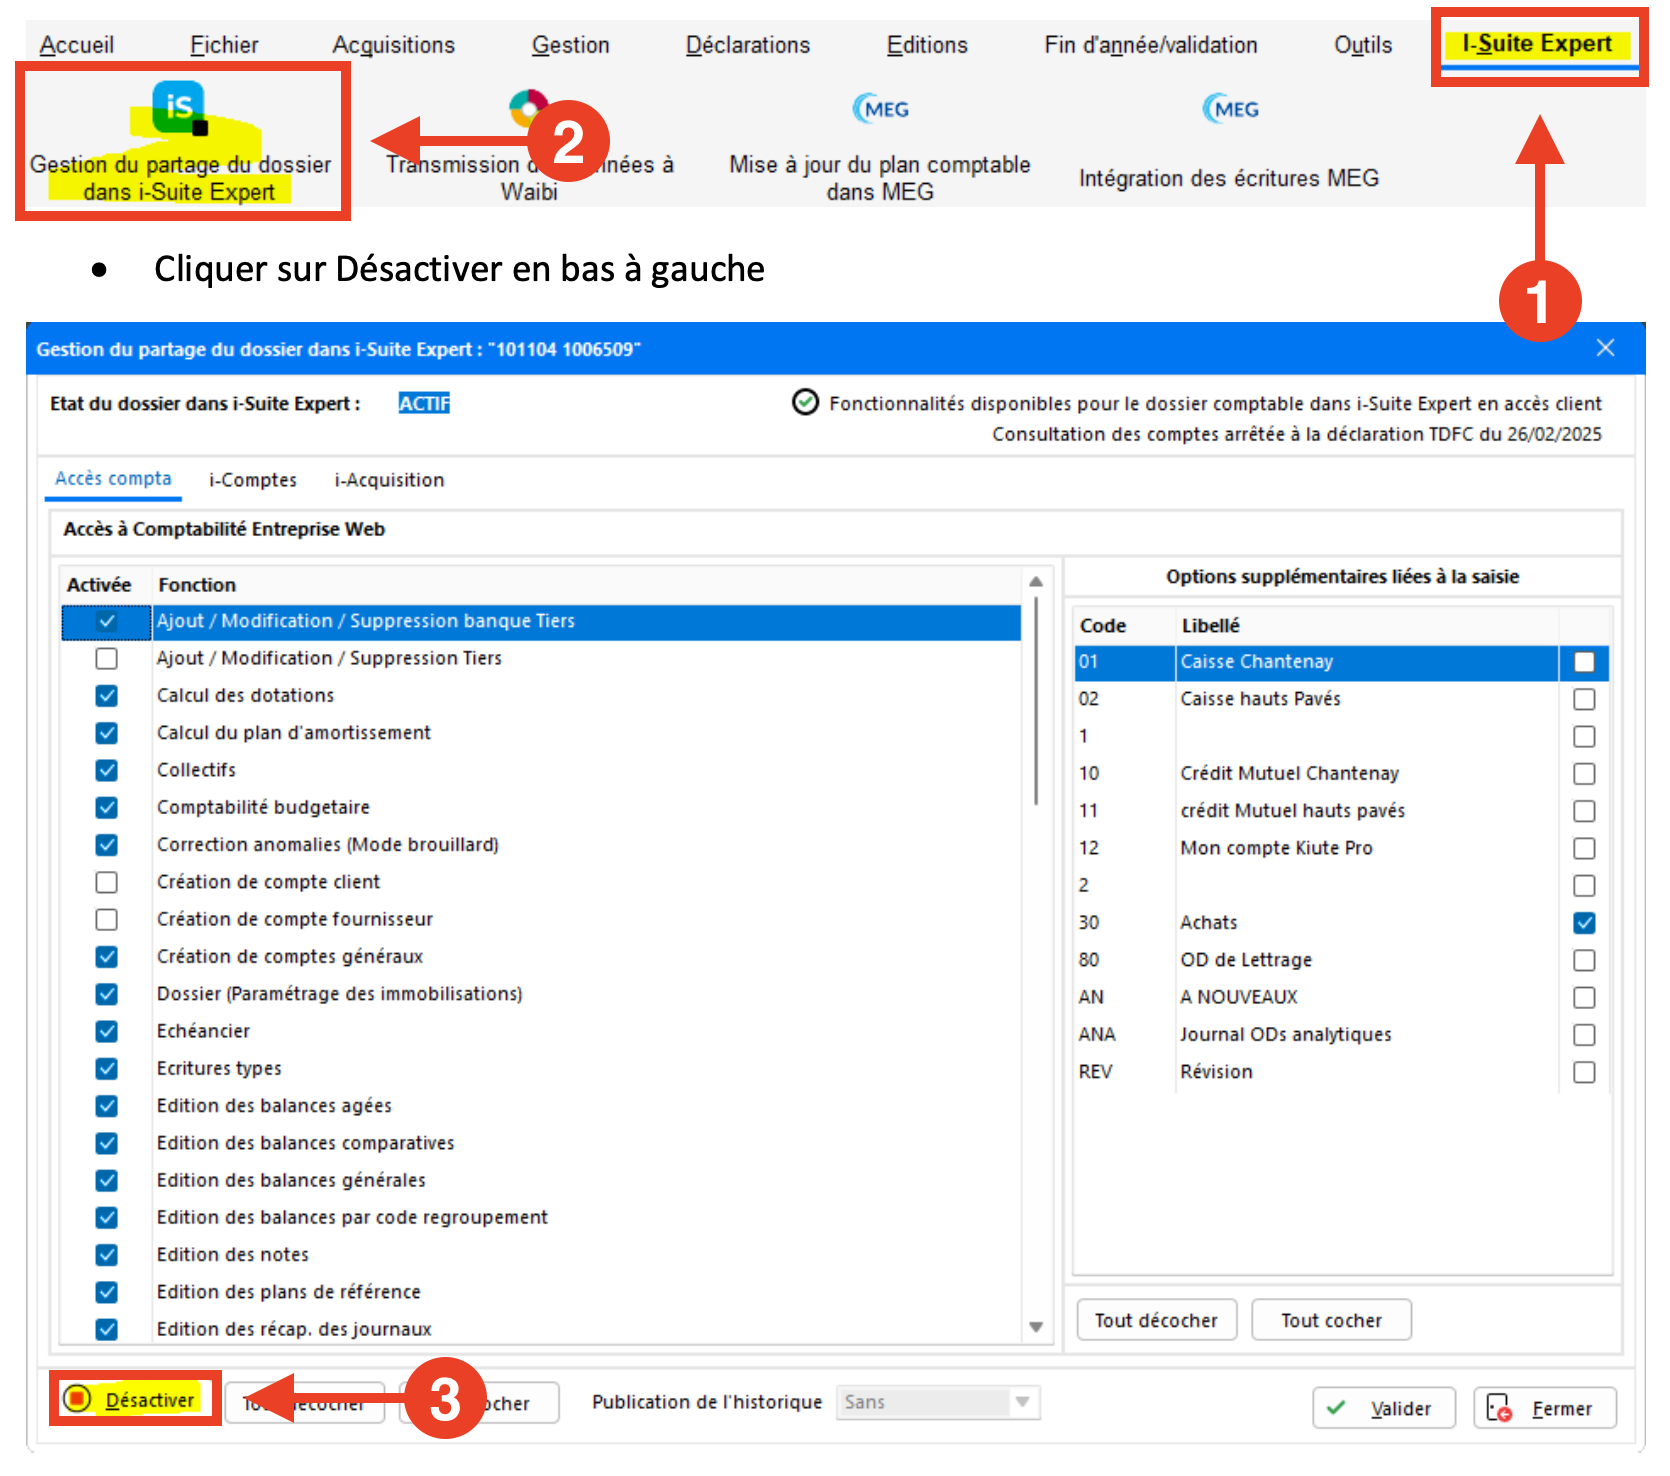This screenshot has height=1476, width=1670.
Task: Uncheck Ajout / Modification / Suppression banque Tiers
Action: [x=107, y=621]
